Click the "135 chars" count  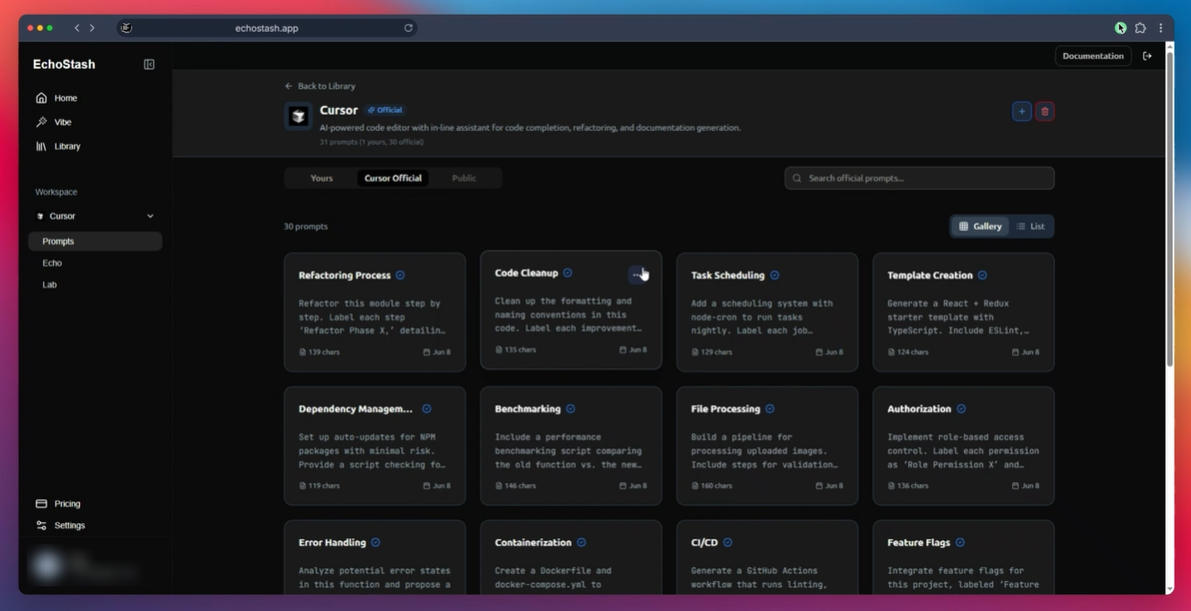click(x=515, y=350)
